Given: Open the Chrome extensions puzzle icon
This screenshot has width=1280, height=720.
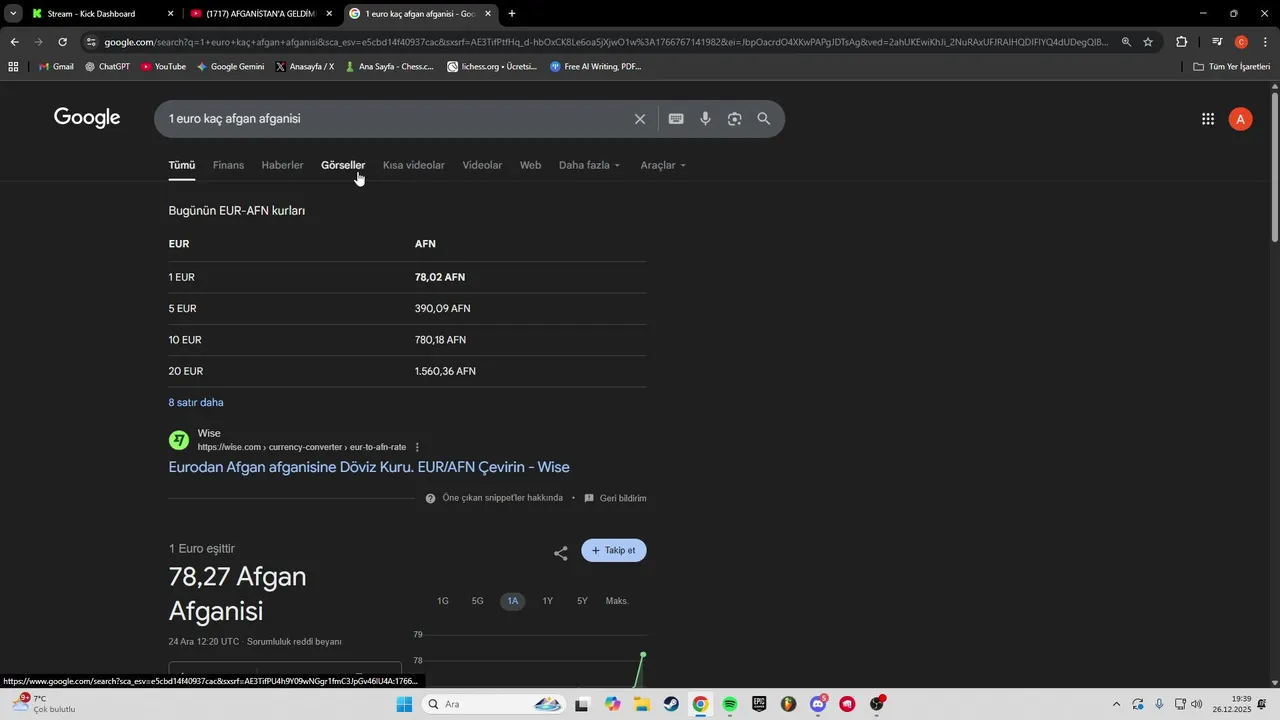Looking at the screenshot, I should click(x=1182, y=42).
